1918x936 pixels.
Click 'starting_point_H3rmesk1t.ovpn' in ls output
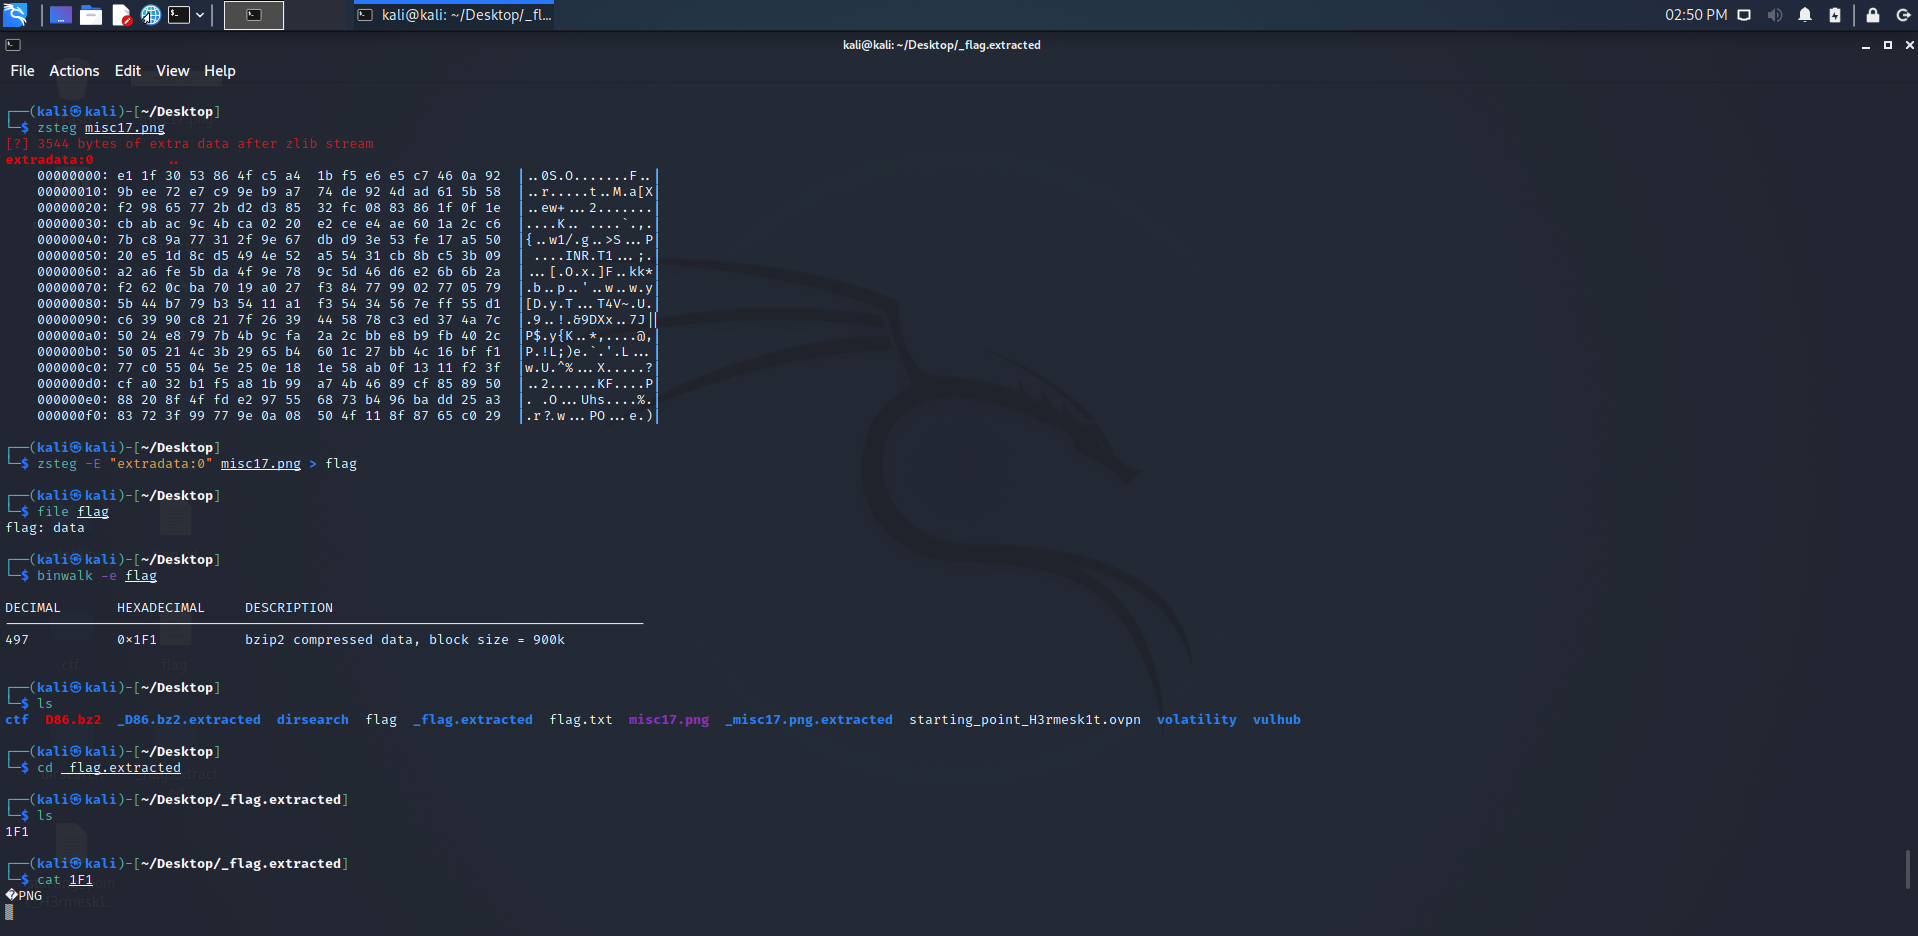pos(1025,720)
